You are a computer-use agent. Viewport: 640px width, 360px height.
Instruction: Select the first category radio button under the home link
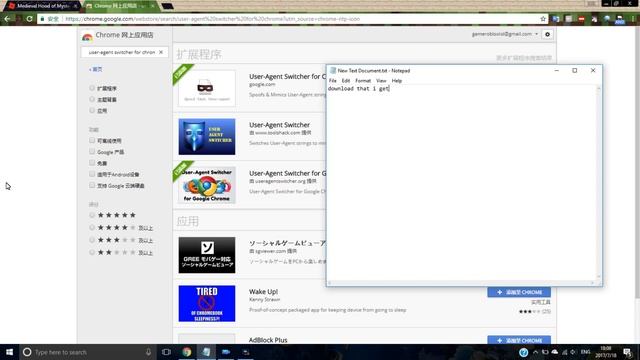click(x=92, y=88)
